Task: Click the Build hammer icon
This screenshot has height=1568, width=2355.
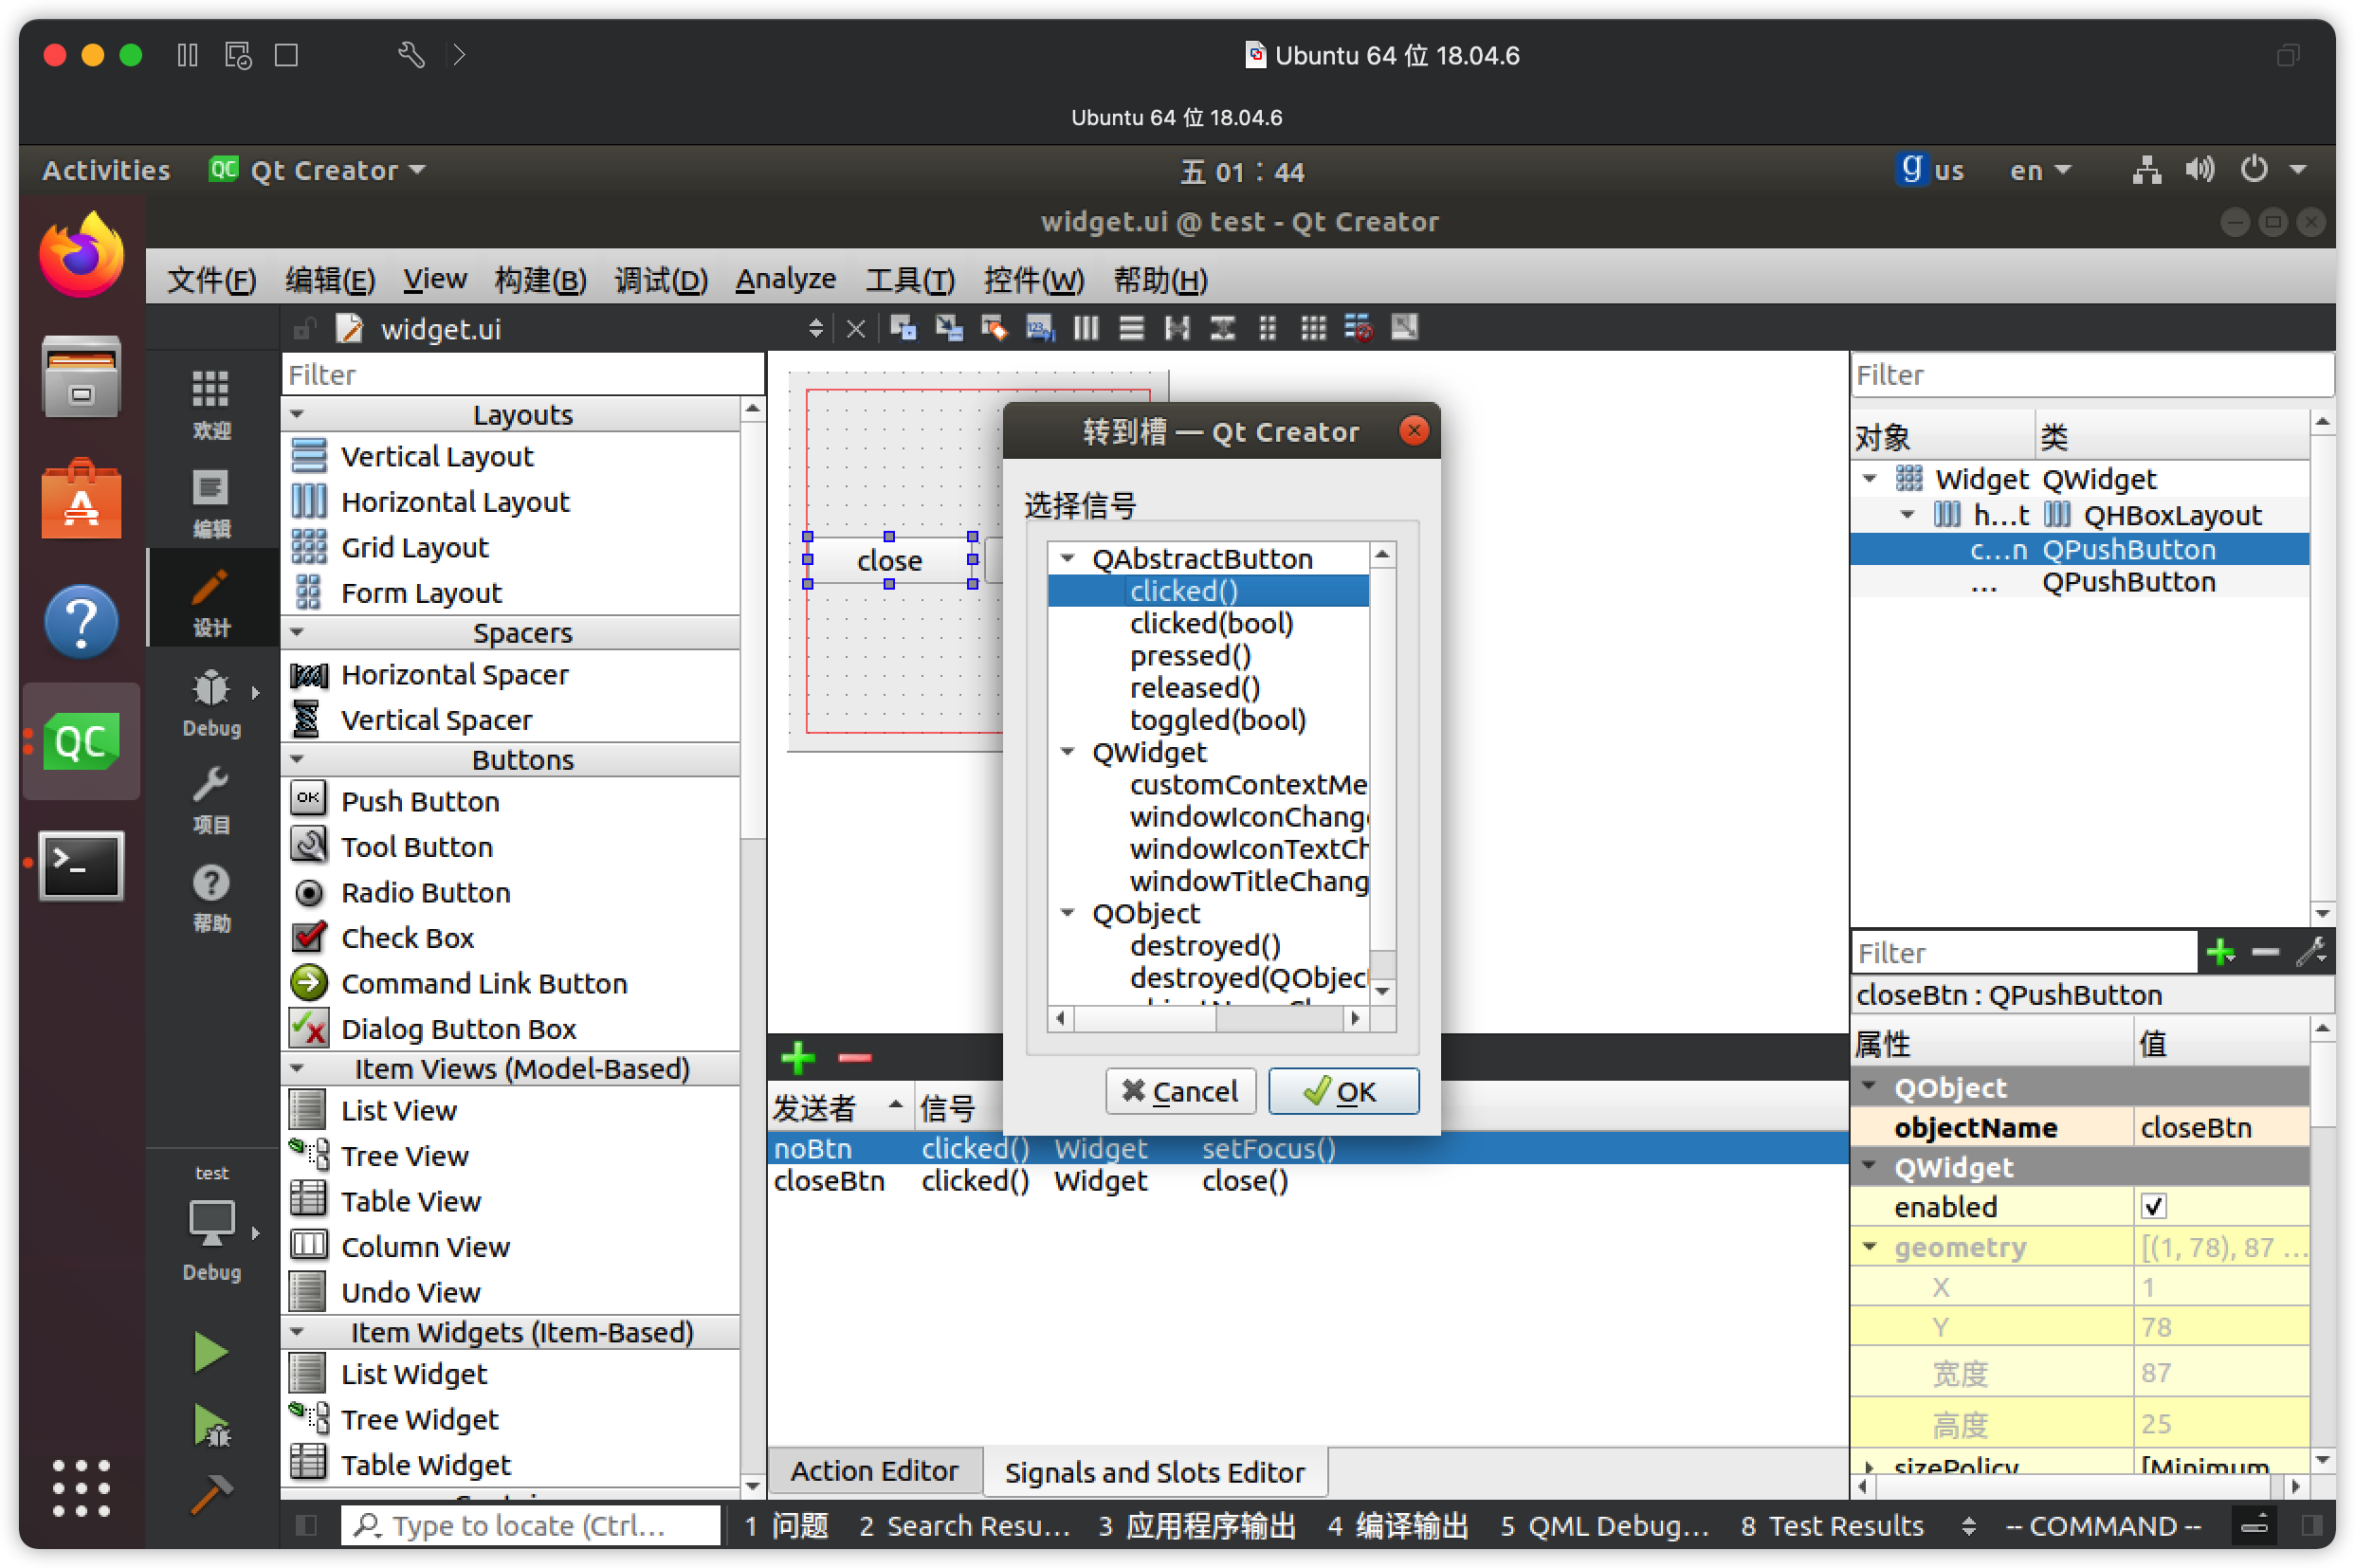Action: (210, 1494)
